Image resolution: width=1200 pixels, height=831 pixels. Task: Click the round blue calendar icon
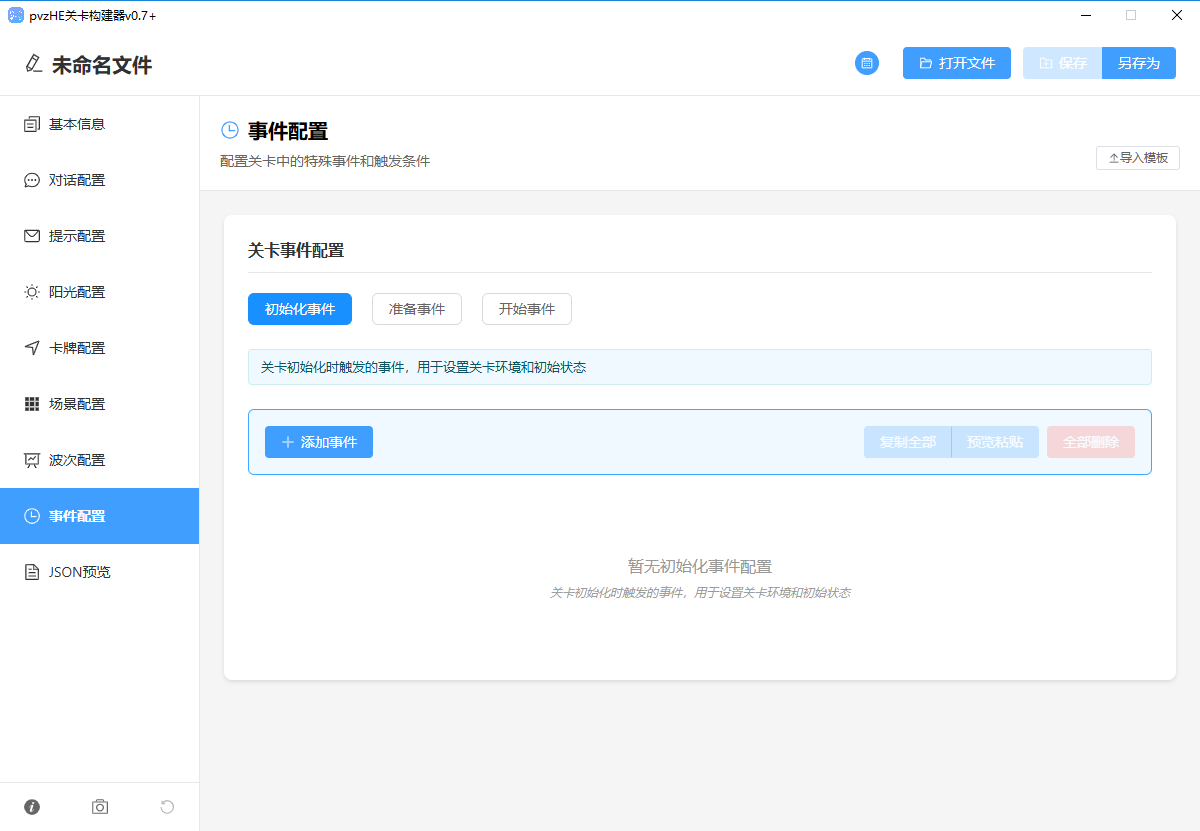point(866,63)
